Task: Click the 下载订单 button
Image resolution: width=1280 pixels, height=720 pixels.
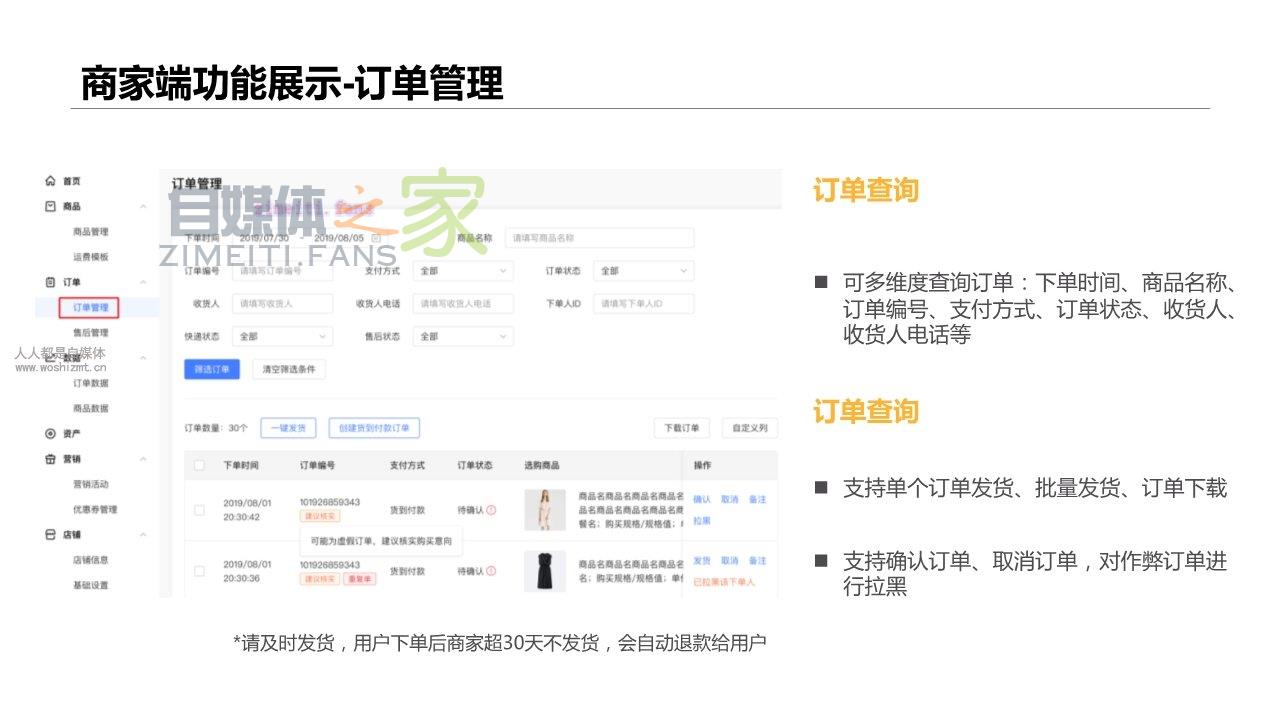Action: (x=682, y=428)
